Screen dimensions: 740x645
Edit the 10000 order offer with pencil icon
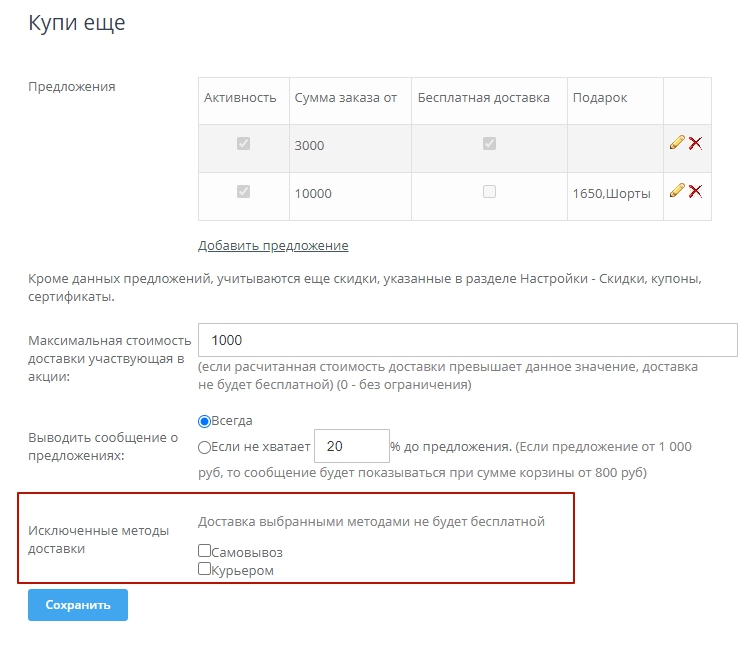pos(677,191)
